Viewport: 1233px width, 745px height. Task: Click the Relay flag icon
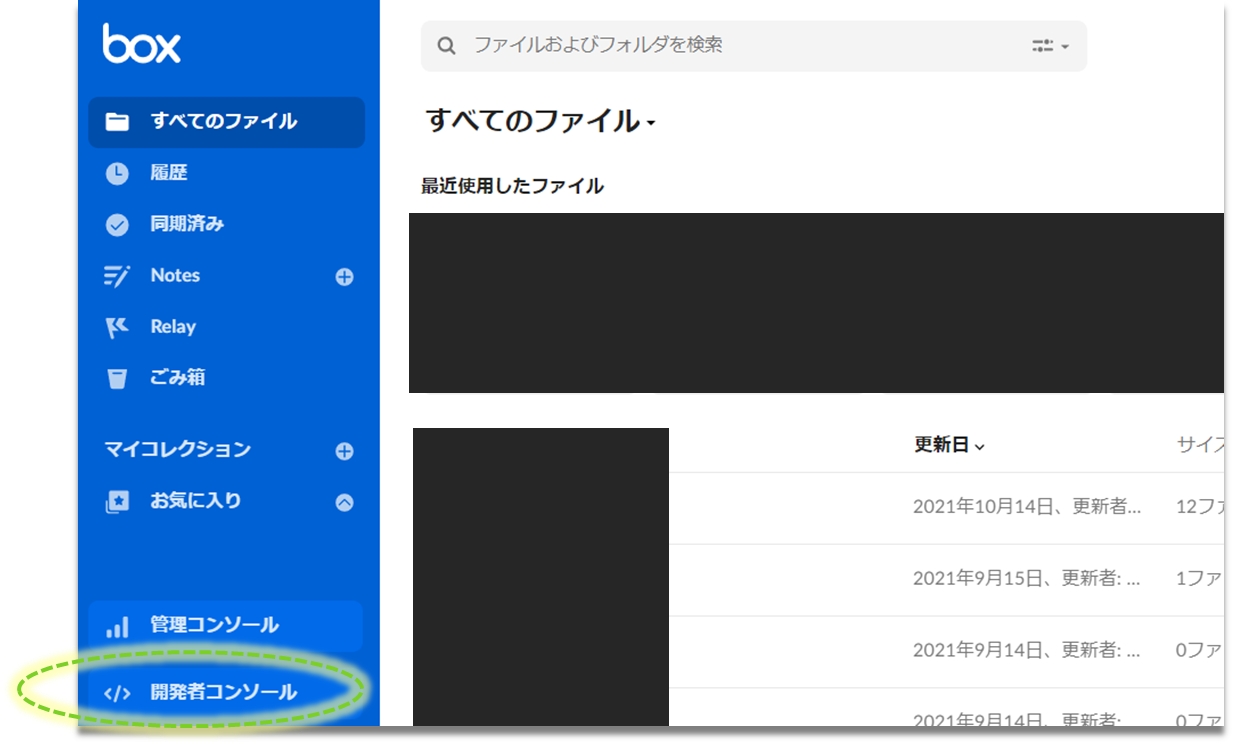pos(117,327)
